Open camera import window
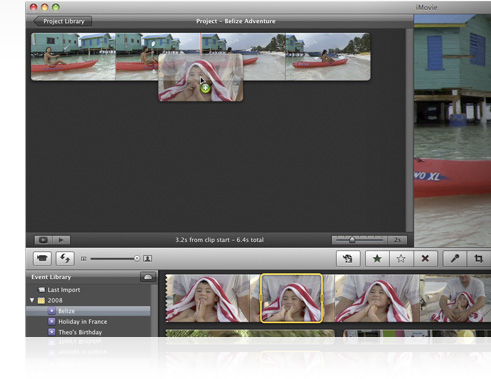Screen dimensions: 491x379 click(x=42, y=258)
